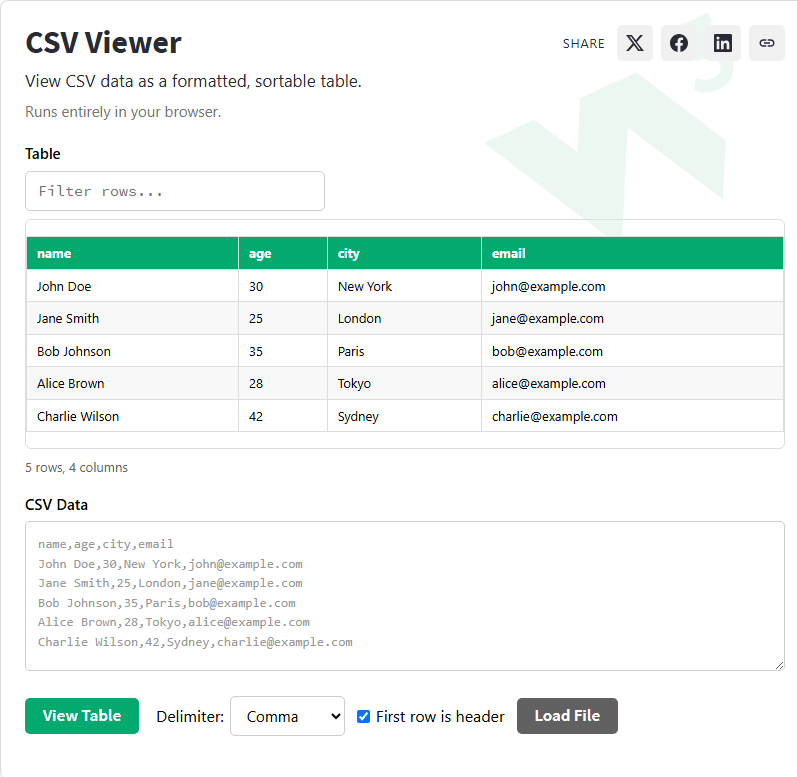Click inside the CSV Data textarea
Viewport: 797px width, 777px height.
point(405,596)
